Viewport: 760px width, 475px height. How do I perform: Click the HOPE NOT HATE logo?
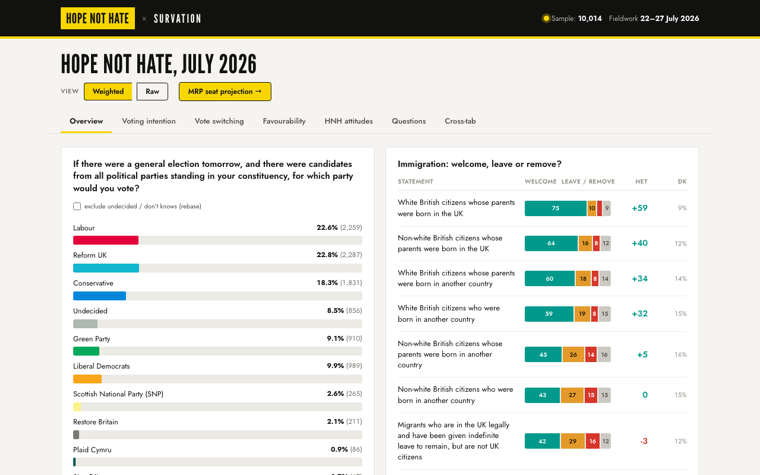click(97, 18)
